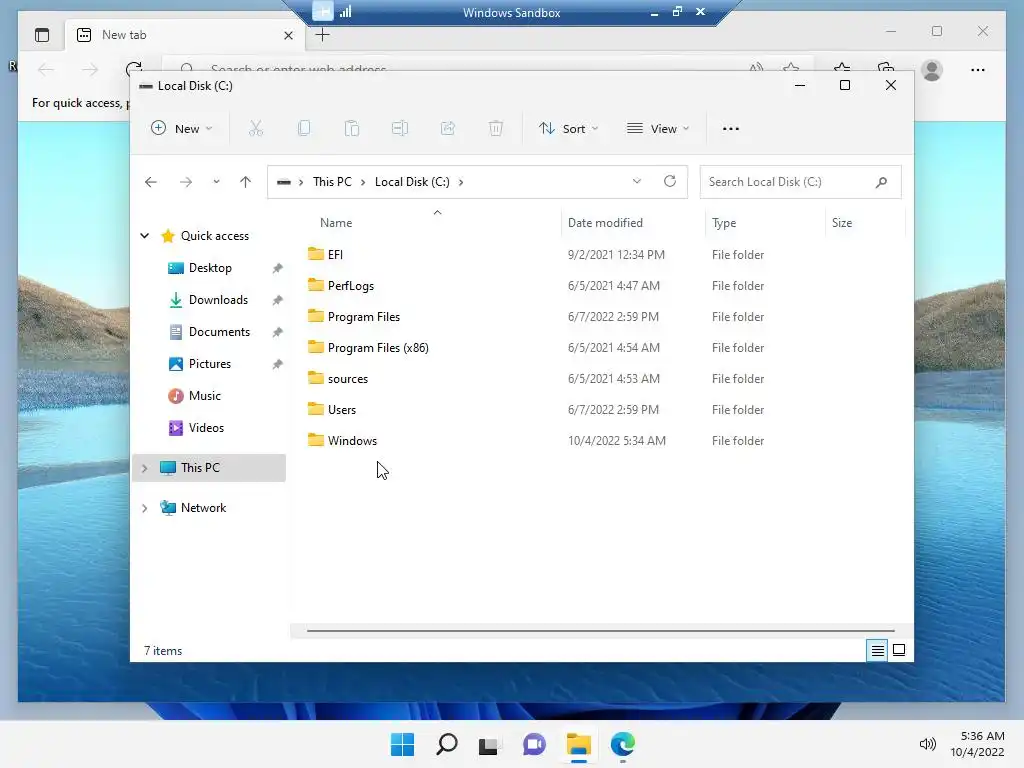Click the search magnifier in Explorer search box
The image size is (1024, 768).
tap(882, 182)
